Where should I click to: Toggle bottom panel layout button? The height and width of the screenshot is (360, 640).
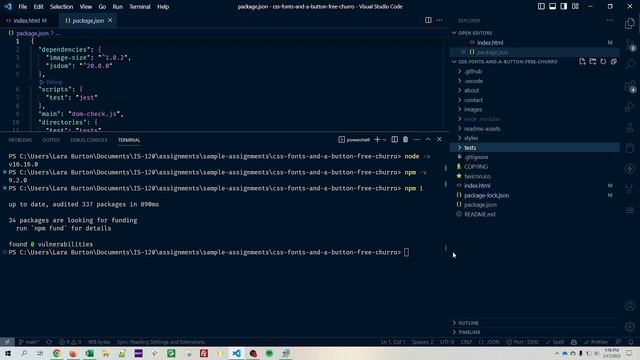tap(553, 7)
